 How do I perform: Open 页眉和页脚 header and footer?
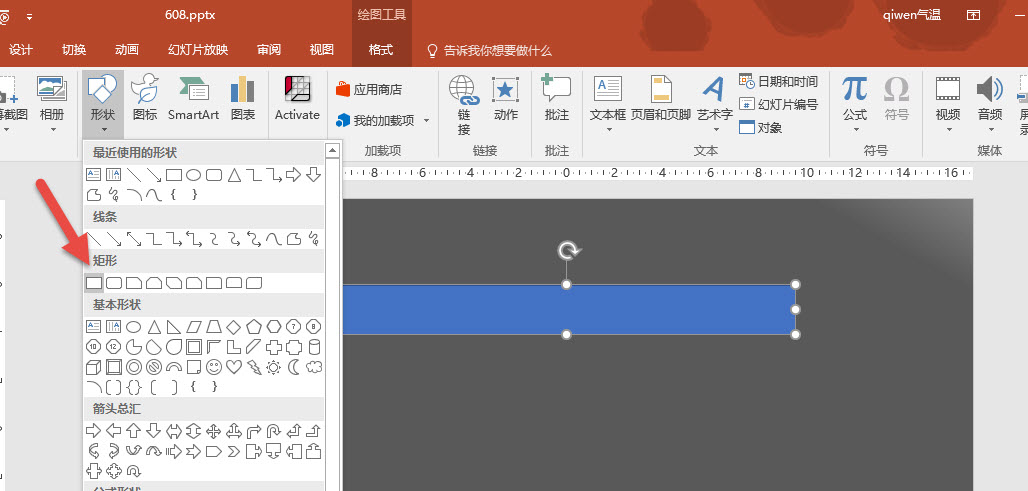tap(661, 97)
